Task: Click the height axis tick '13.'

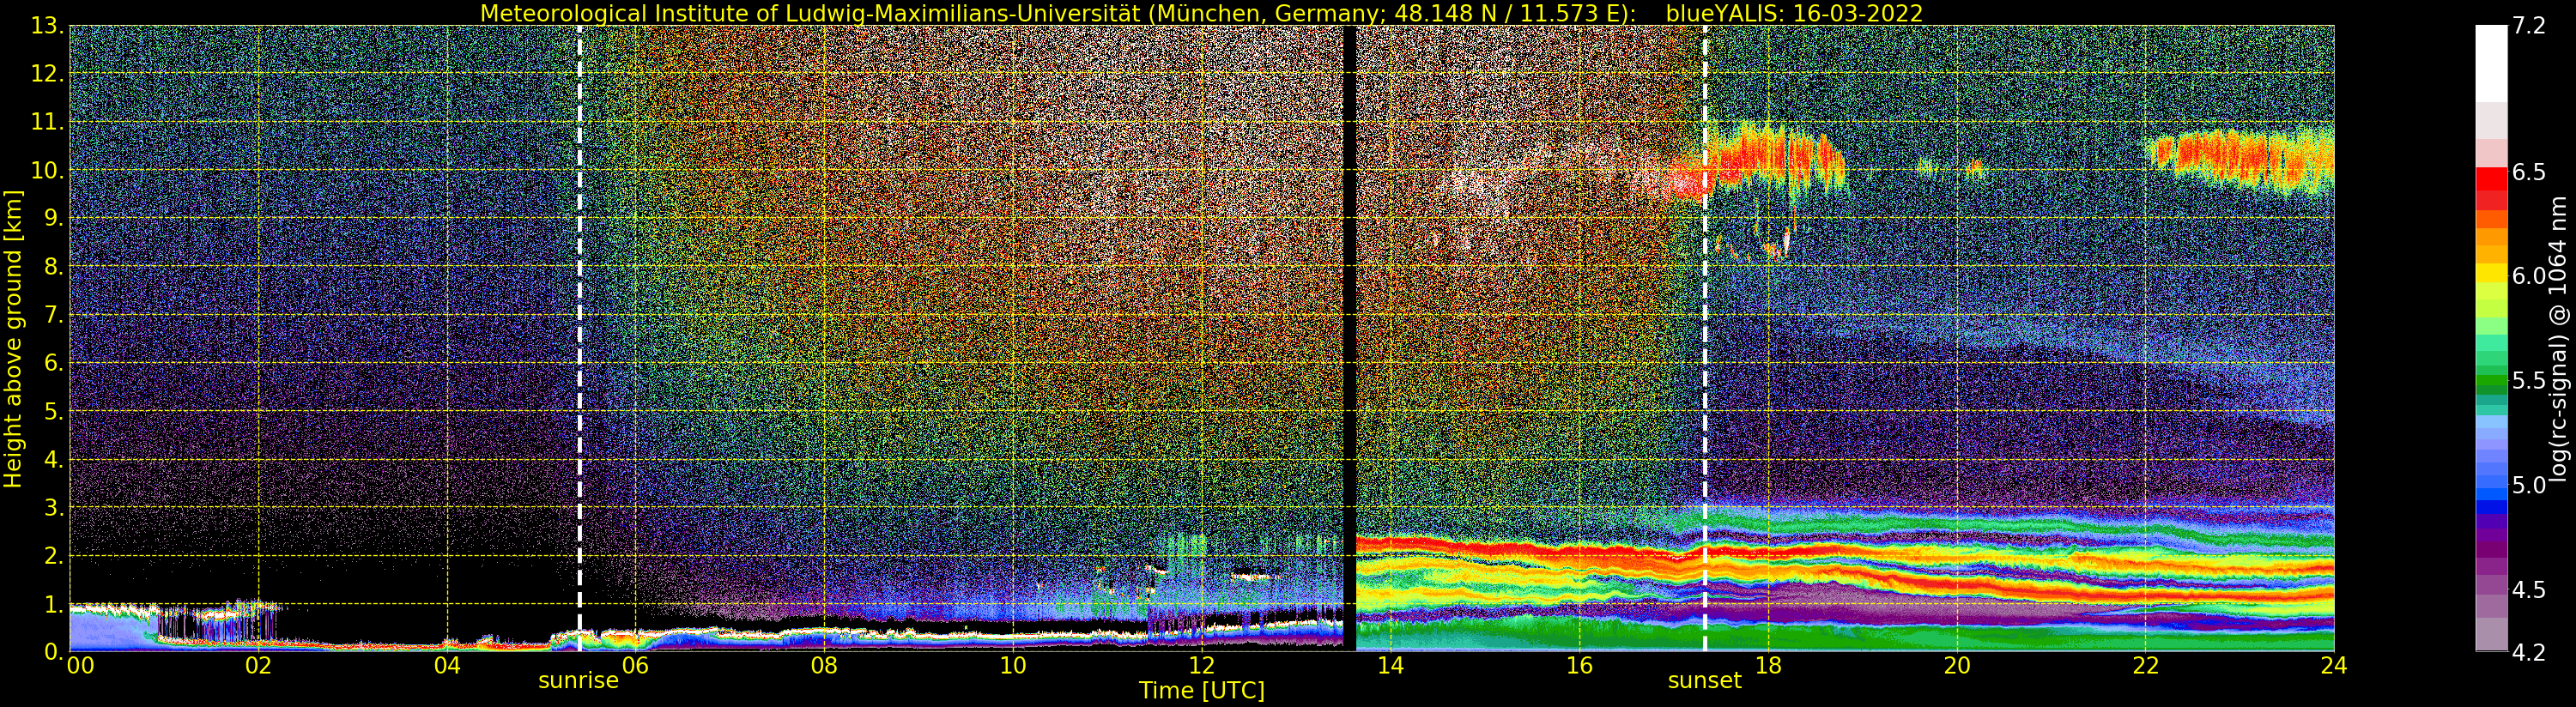Action: (48, 26)
